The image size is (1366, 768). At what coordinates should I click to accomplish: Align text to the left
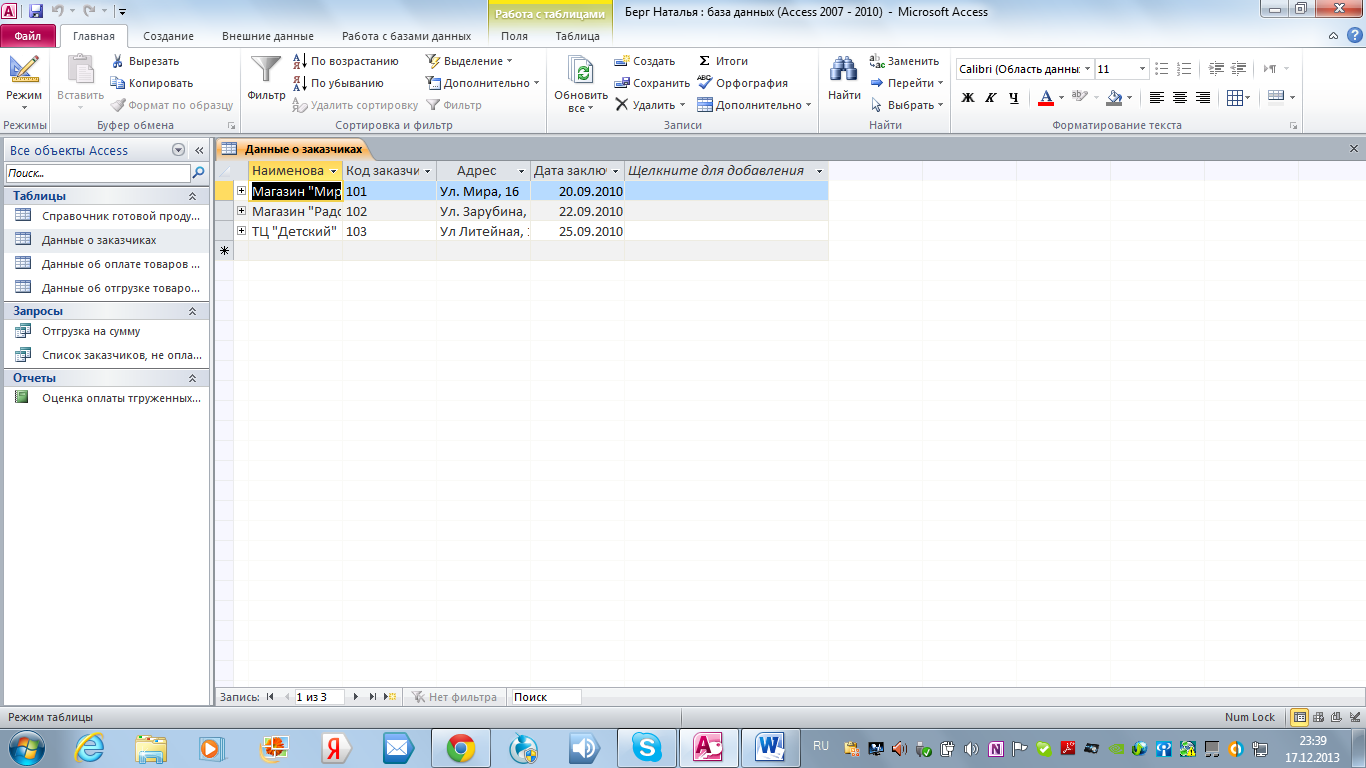click(x=1157, y=98)
